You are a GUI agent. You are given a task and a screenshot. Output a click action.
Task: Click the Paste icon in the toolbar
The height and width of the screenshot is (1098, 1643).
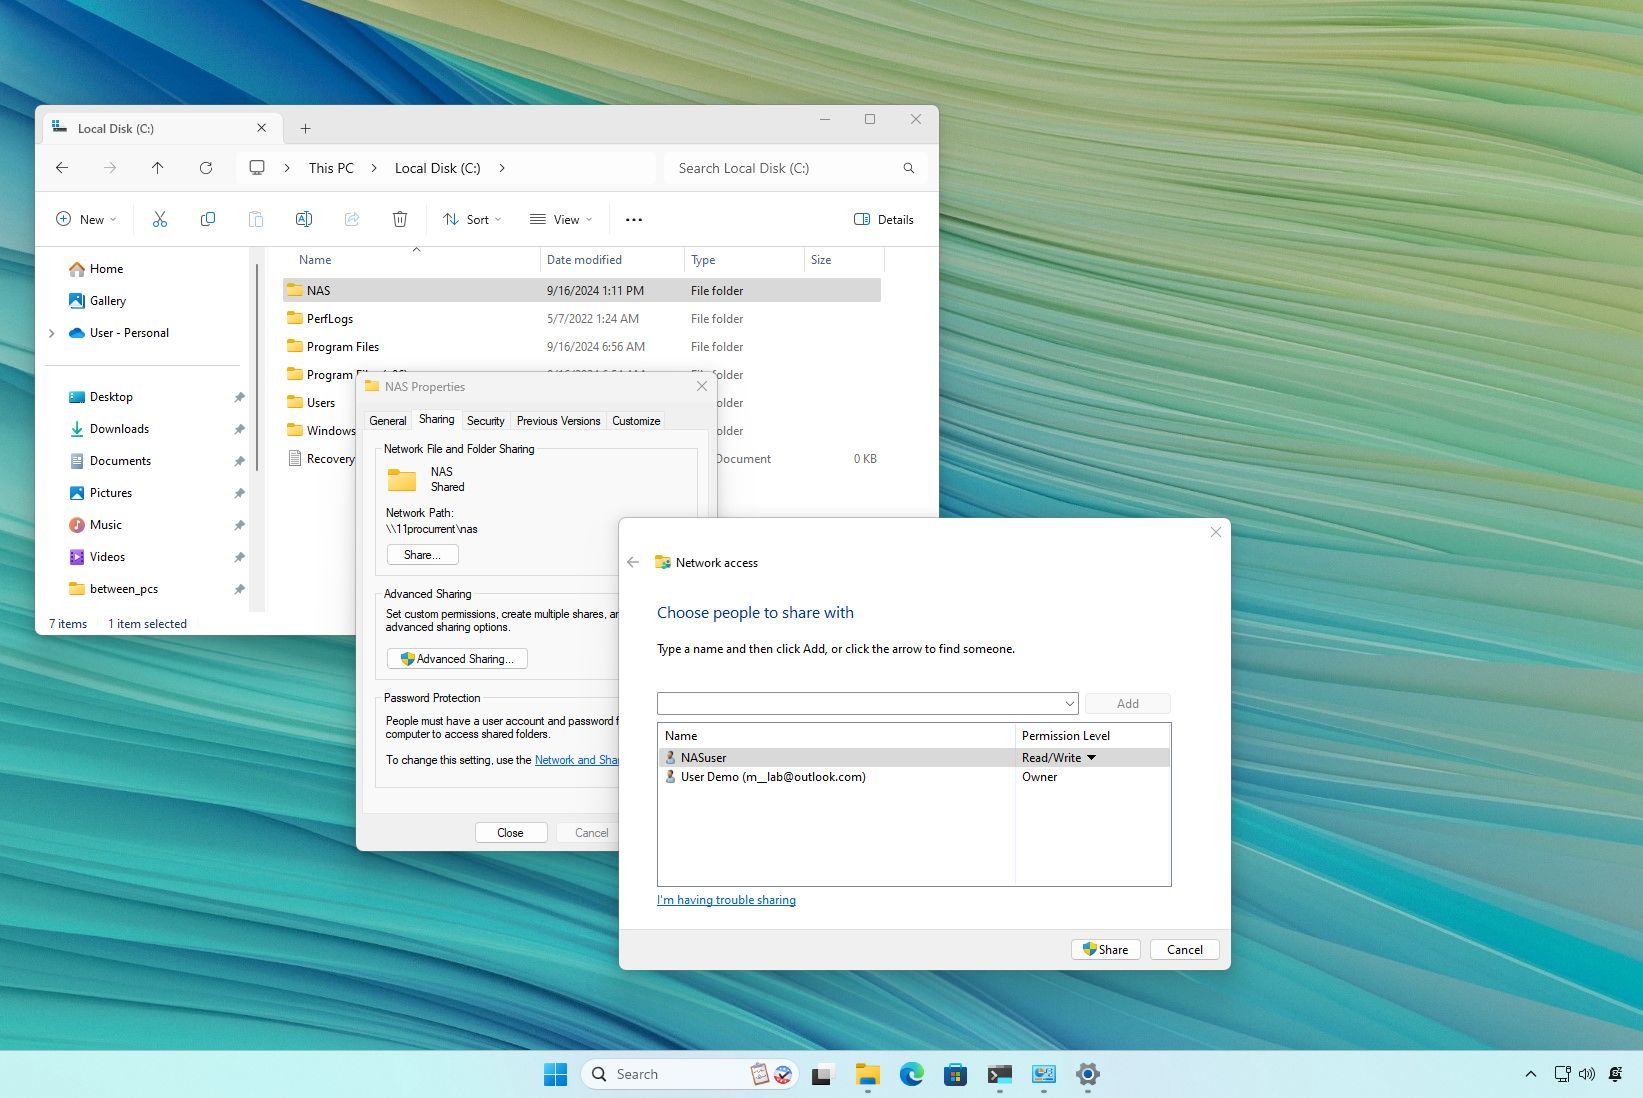coord(256,219)
